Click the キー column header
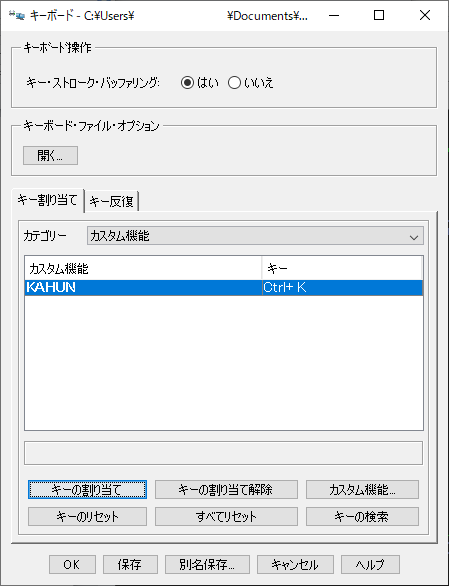Screen dimensions: 449x586 [342, 268]
